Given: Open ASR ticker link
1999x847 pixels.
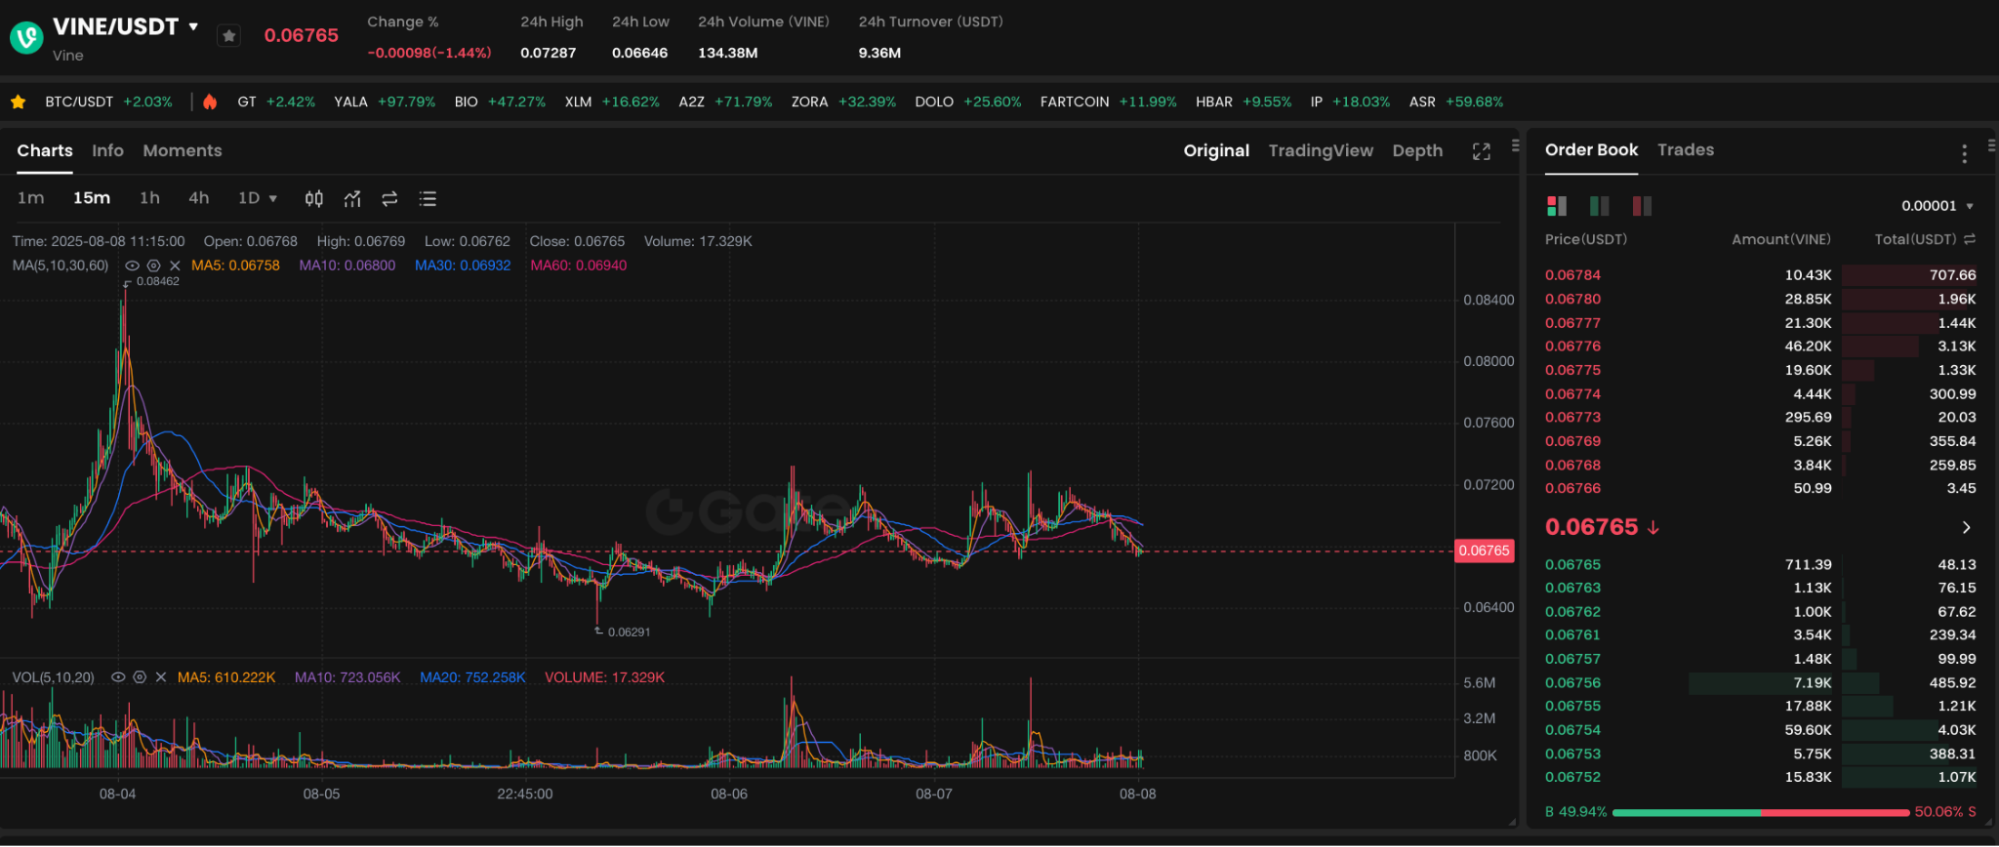Looking at the screenshot, I should point(1456,102).
